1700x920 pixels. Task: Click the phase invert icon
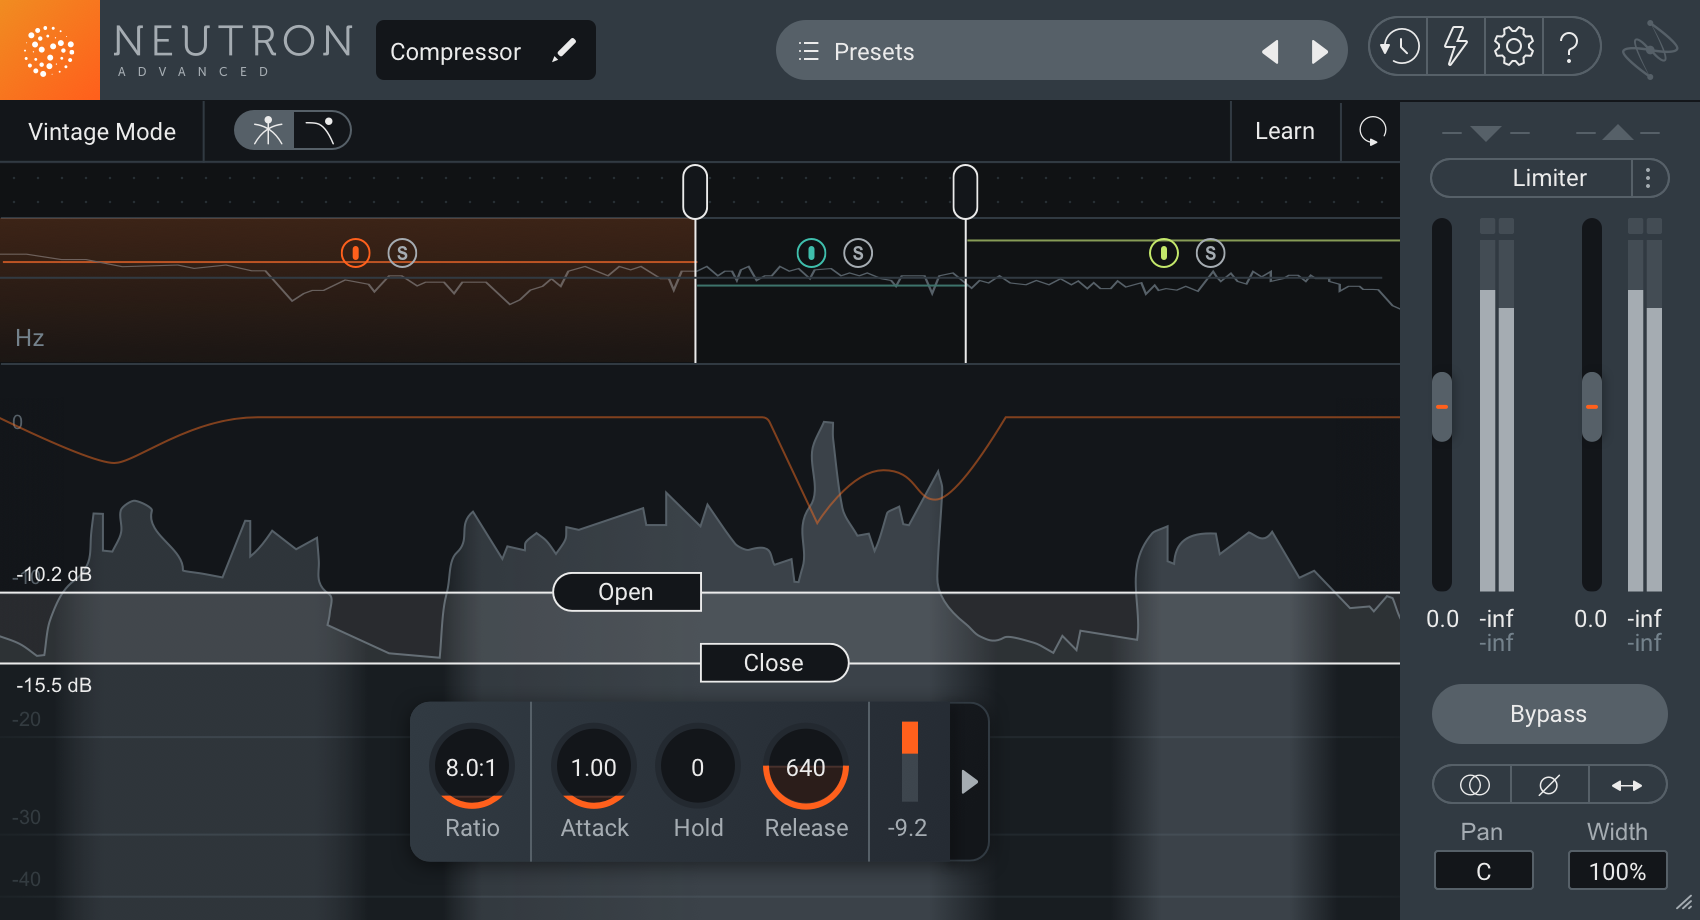[1548, 785]
